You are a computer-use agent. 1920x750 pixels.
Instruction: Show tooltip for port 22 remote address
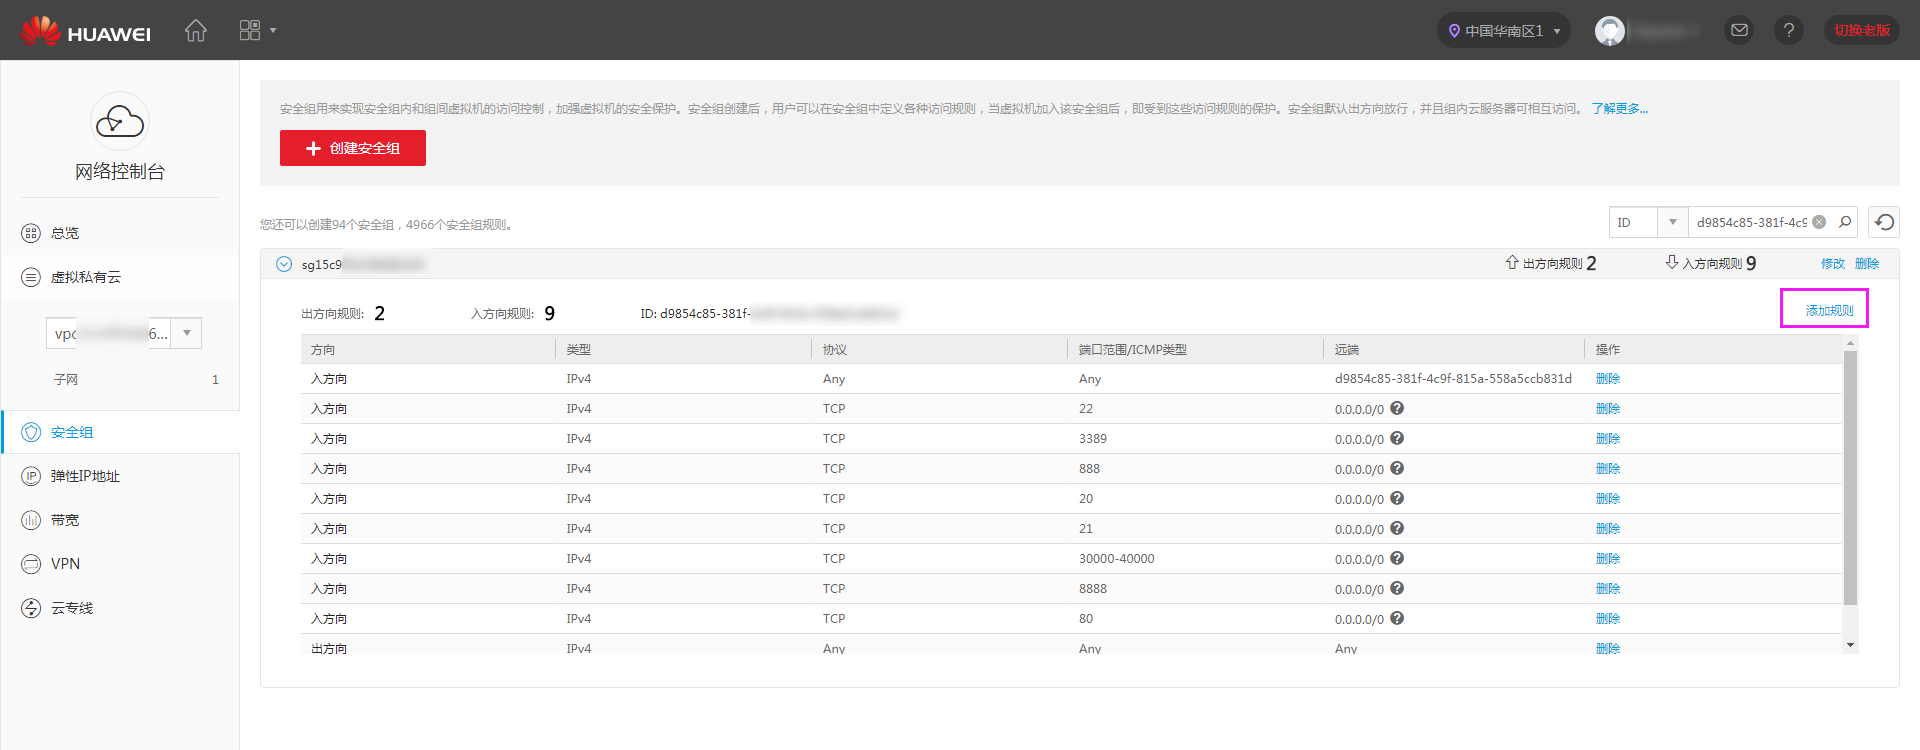(1397, 408)
